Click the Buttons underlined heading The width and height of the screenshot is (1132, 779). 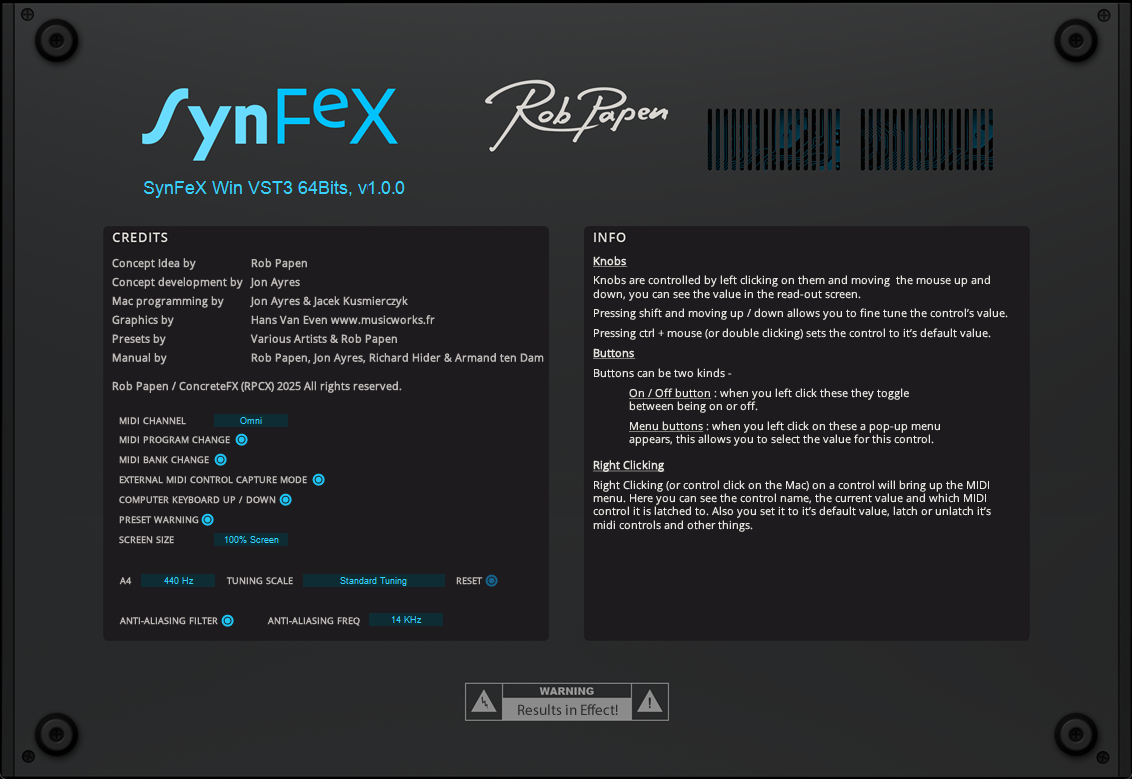pyautogui.click(x=614, y=353)
